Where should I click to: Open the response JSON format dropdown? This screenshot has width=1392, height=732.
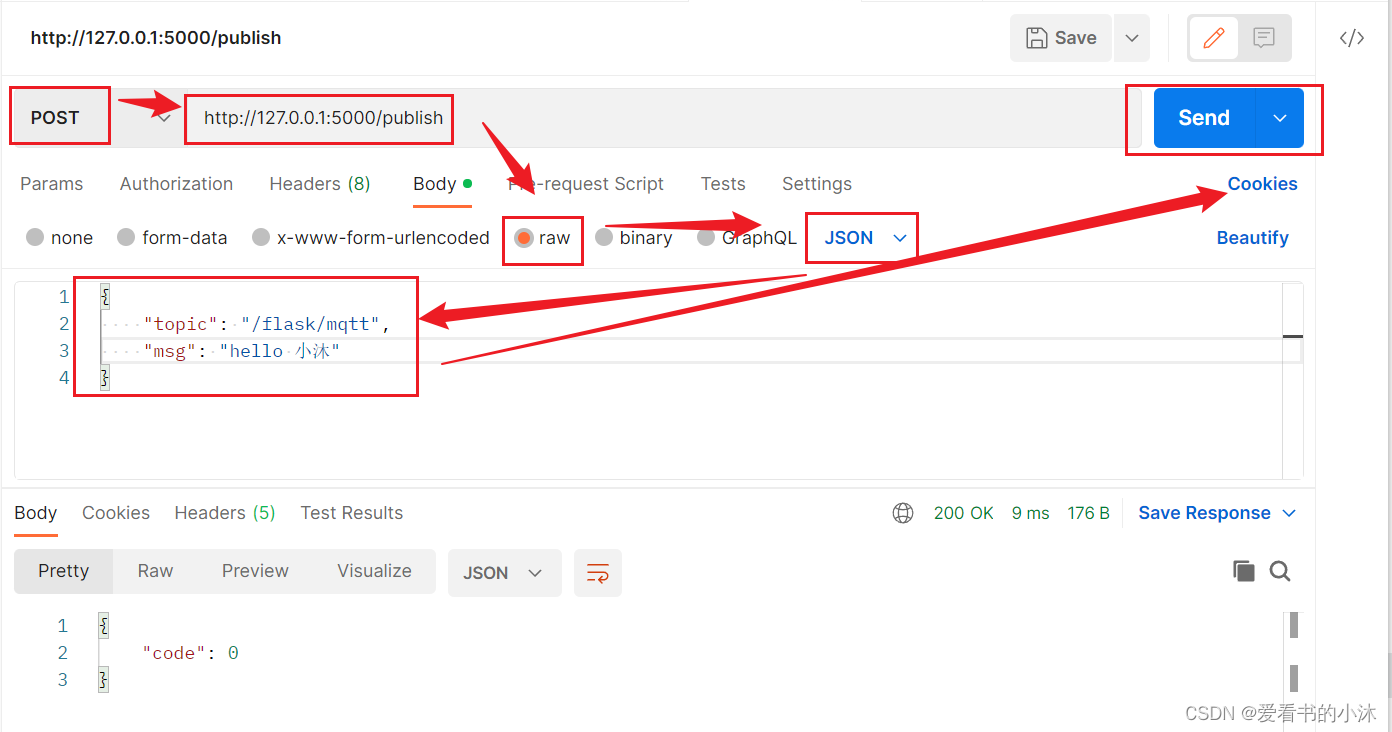504,573
